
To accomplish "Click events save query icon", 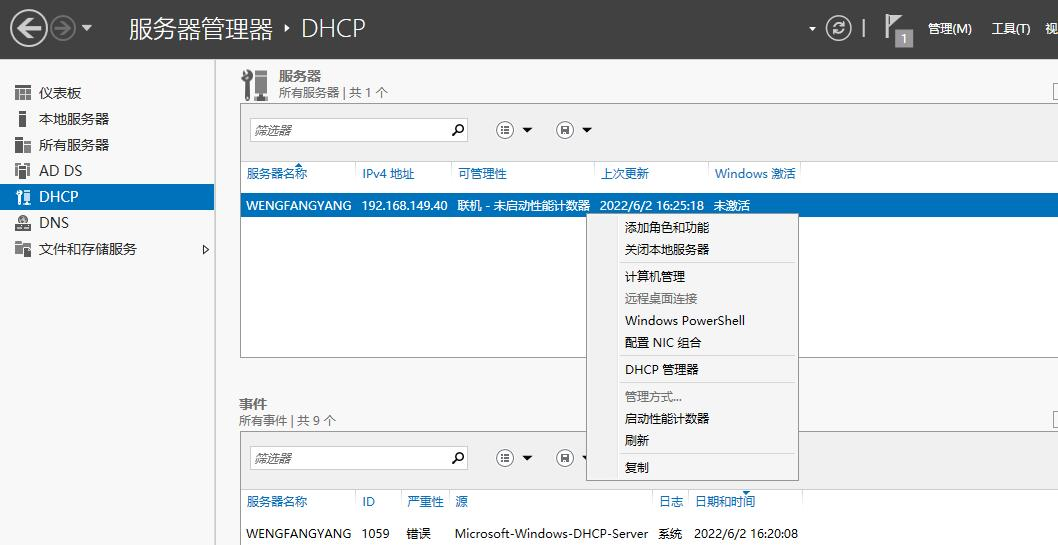I will coord(565,458).
